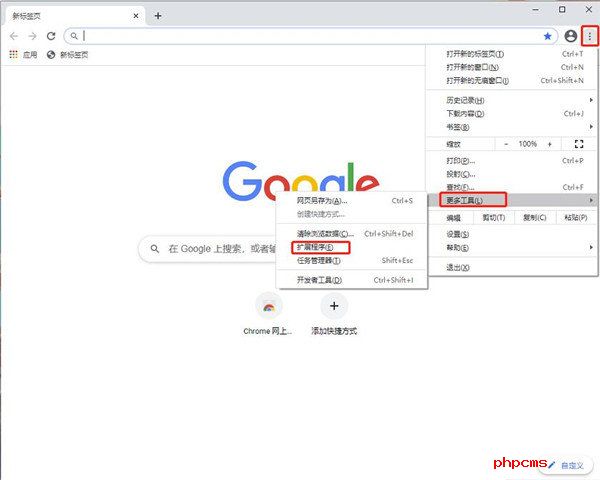Choose 清除浏览数据(C)... in submenu
This screenshot has width=600, height=480.
[x=352, y=234]
